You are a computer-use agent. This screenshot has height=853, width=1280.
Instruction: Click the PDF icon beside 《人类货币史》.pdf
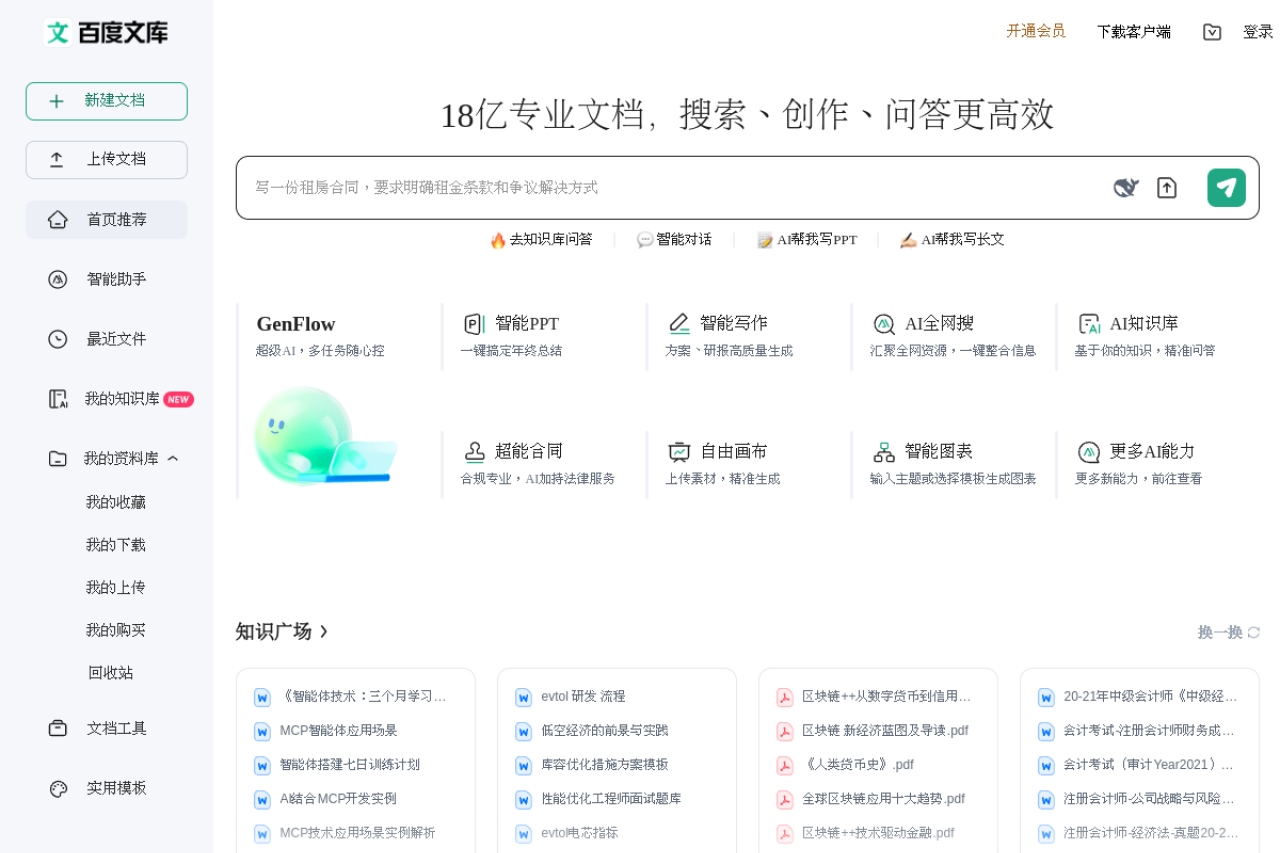click(x=785, y=765)
